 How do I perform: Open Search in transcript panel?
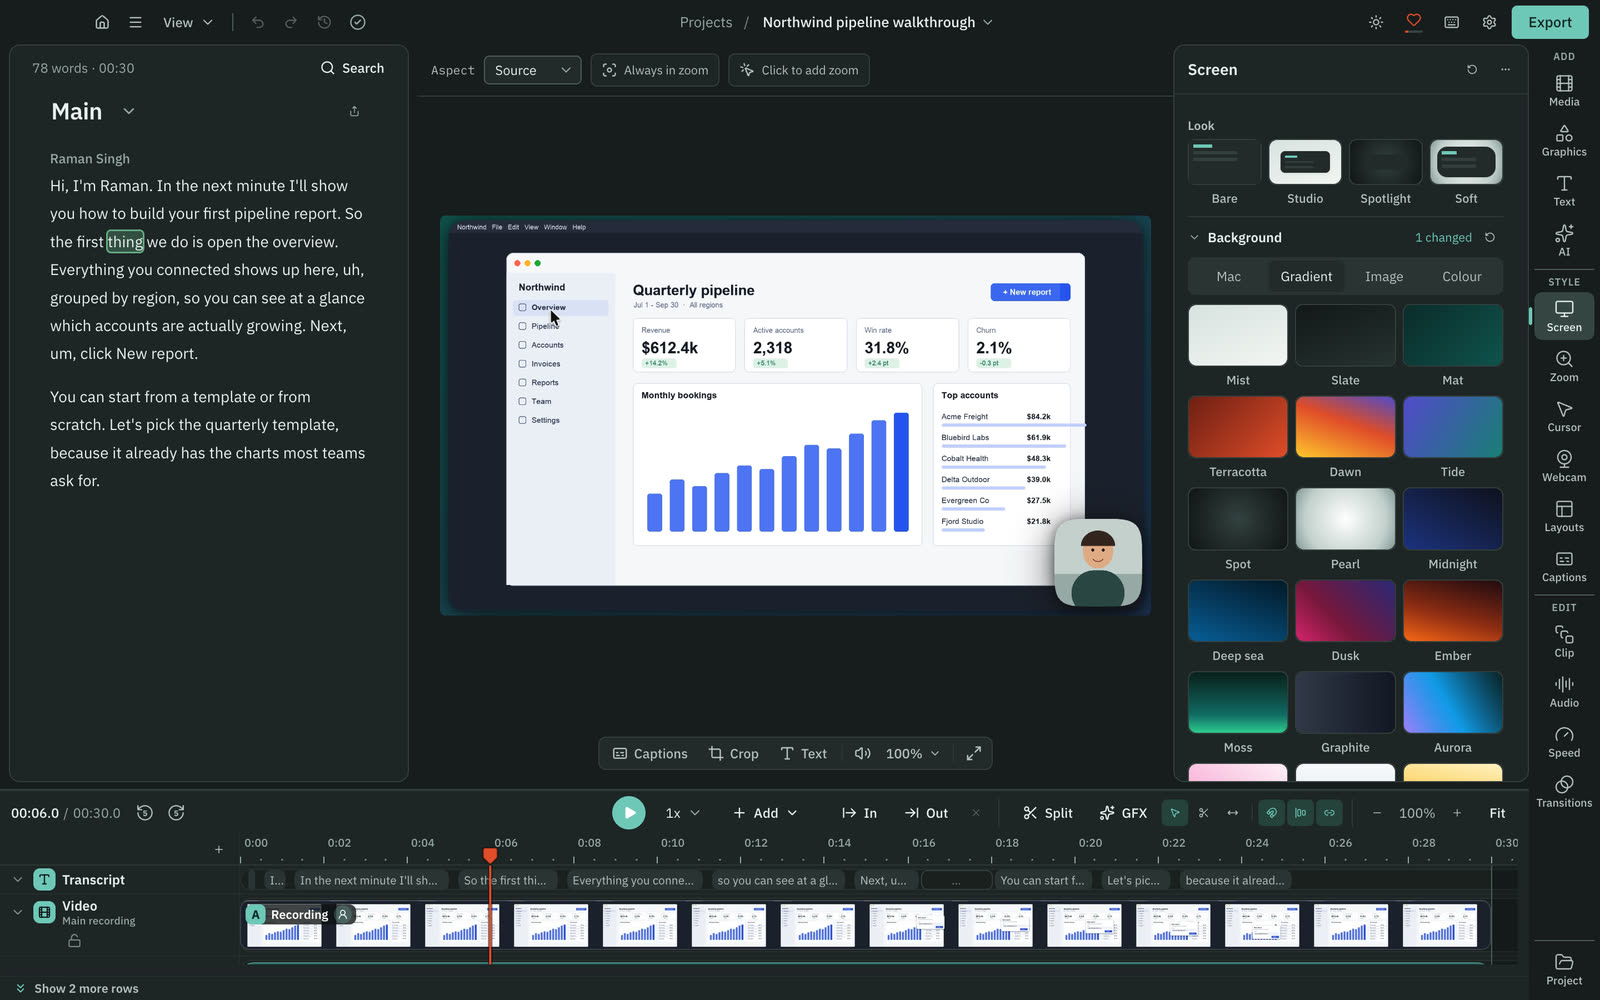[x=352, y=68]
